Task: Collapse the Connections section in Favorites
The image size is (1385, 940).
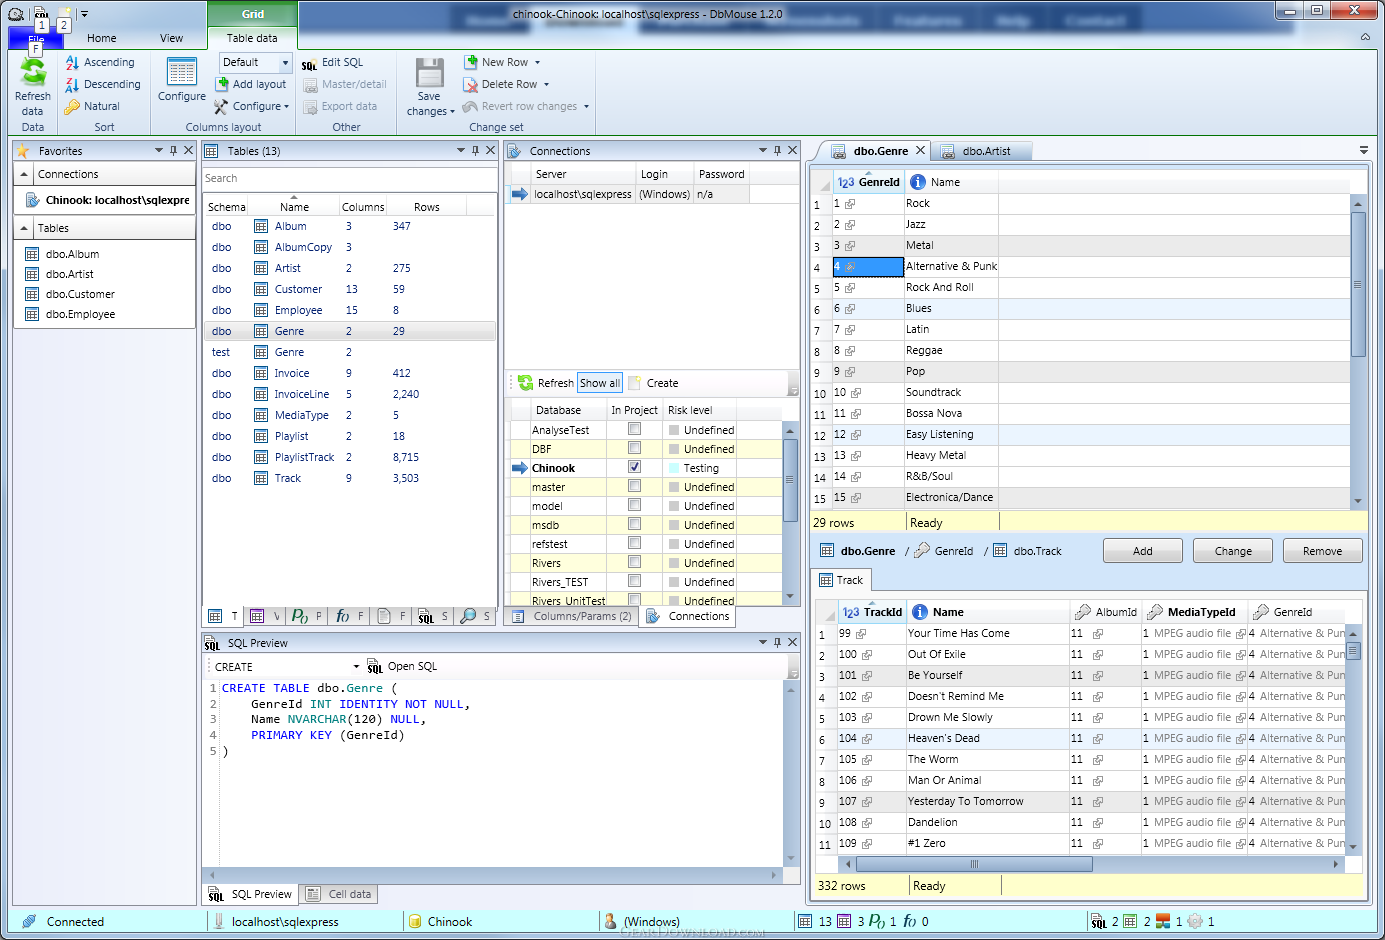Action: (x=24, y=174)
